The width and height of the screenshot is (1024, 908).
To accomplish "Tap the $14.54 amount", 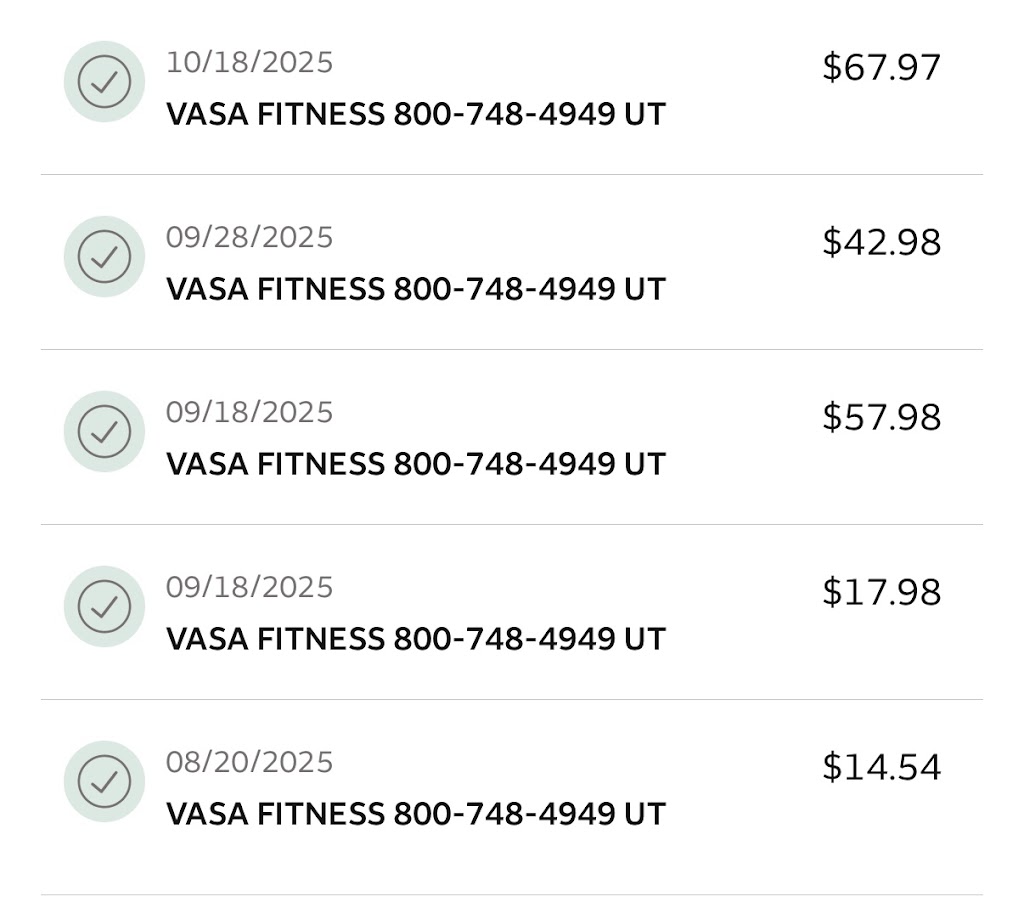I will click(x=881, y=768).
